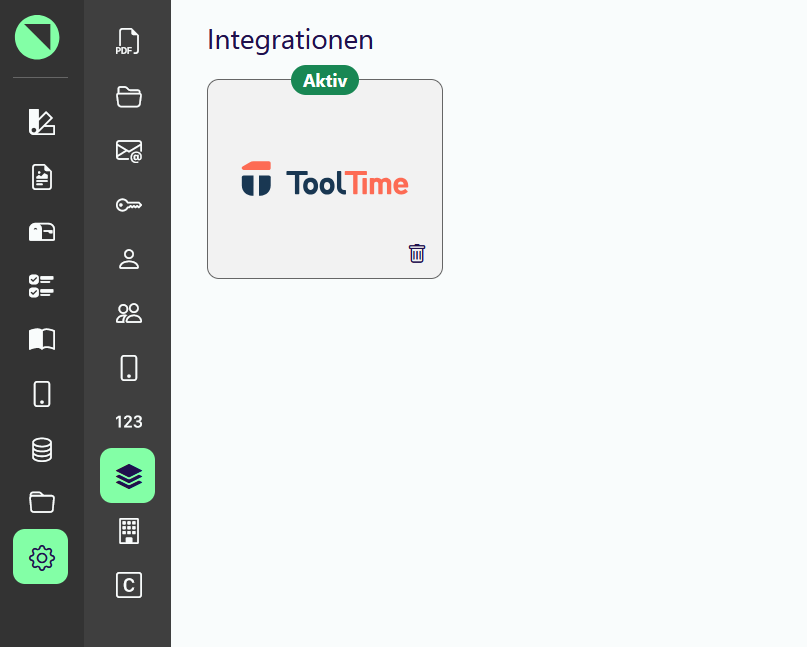Click the green Aktiv status badge
The image size is (807, 647).
point(325,80)
